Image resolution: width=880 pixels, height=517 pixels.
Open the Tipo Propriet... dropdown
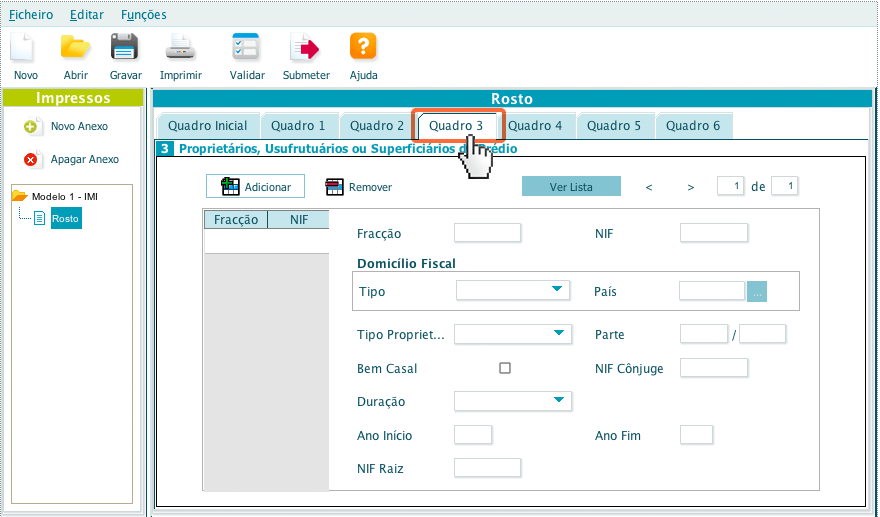(513, 334)
